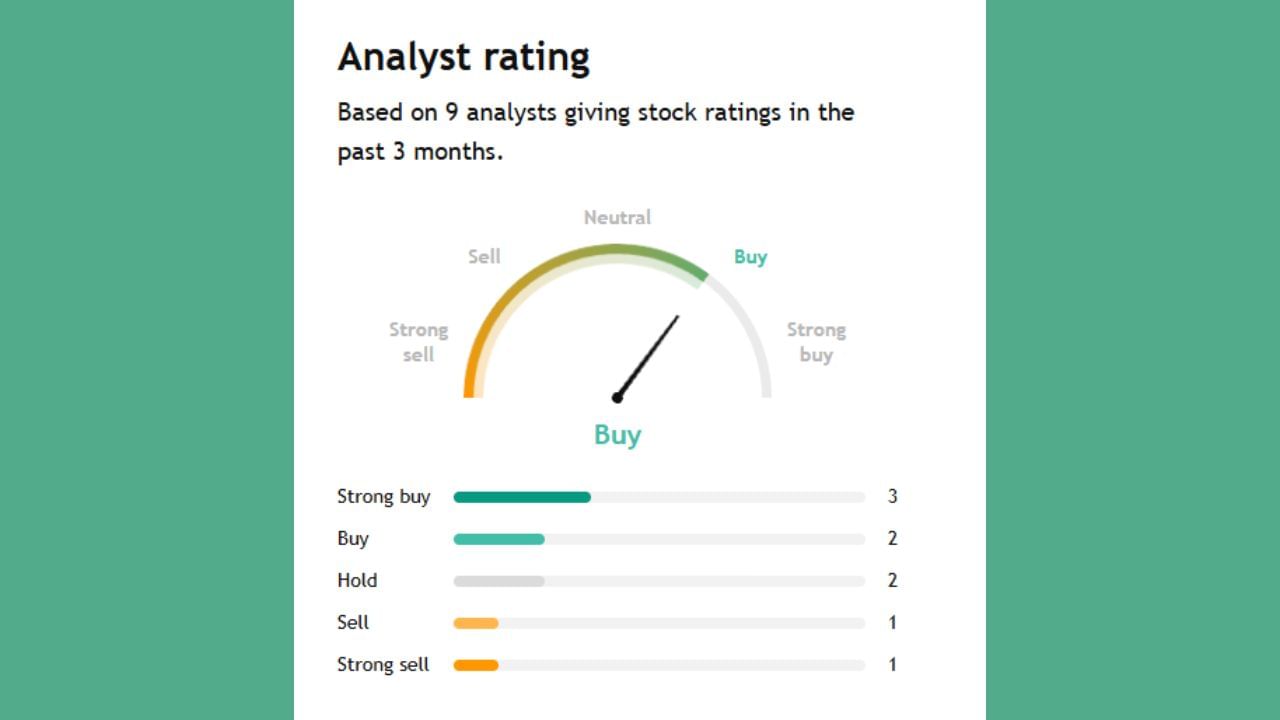Click the large Buy rating result text
The height and width of the screenshot is (720, 1280).
coord(617,434)
